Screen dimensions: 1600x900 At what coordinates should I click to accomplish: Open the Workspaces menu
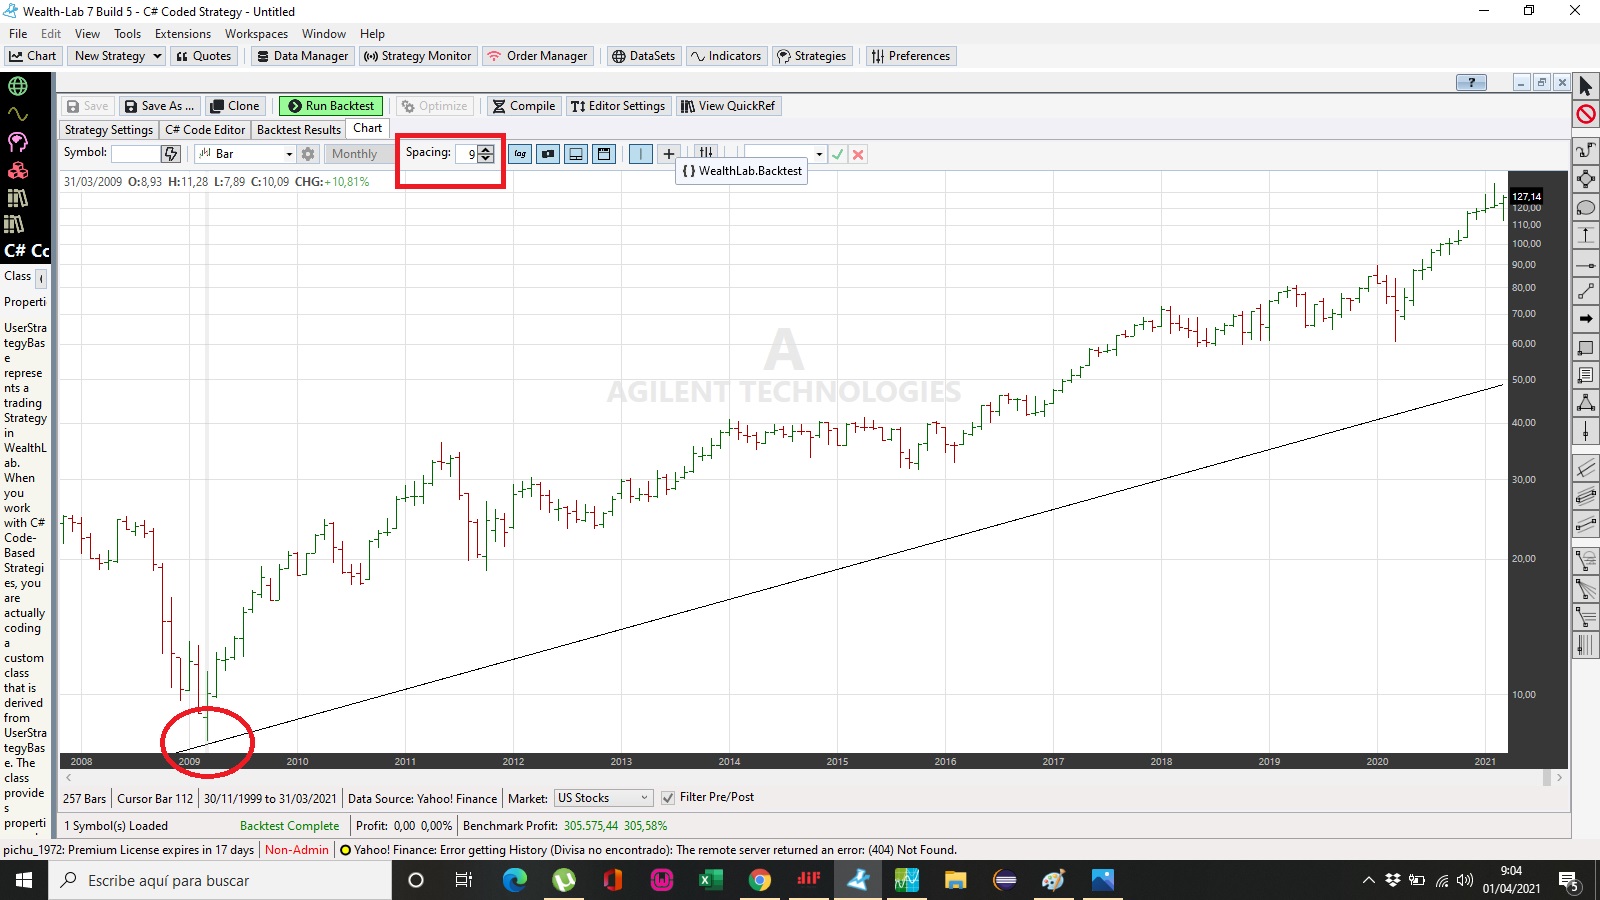coord(256,34)
